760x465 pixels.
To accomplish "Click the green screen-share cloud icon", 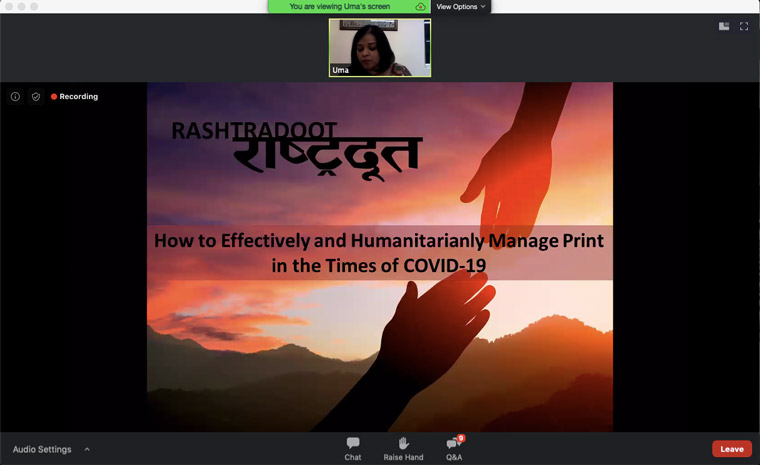I will click(420, 7).
